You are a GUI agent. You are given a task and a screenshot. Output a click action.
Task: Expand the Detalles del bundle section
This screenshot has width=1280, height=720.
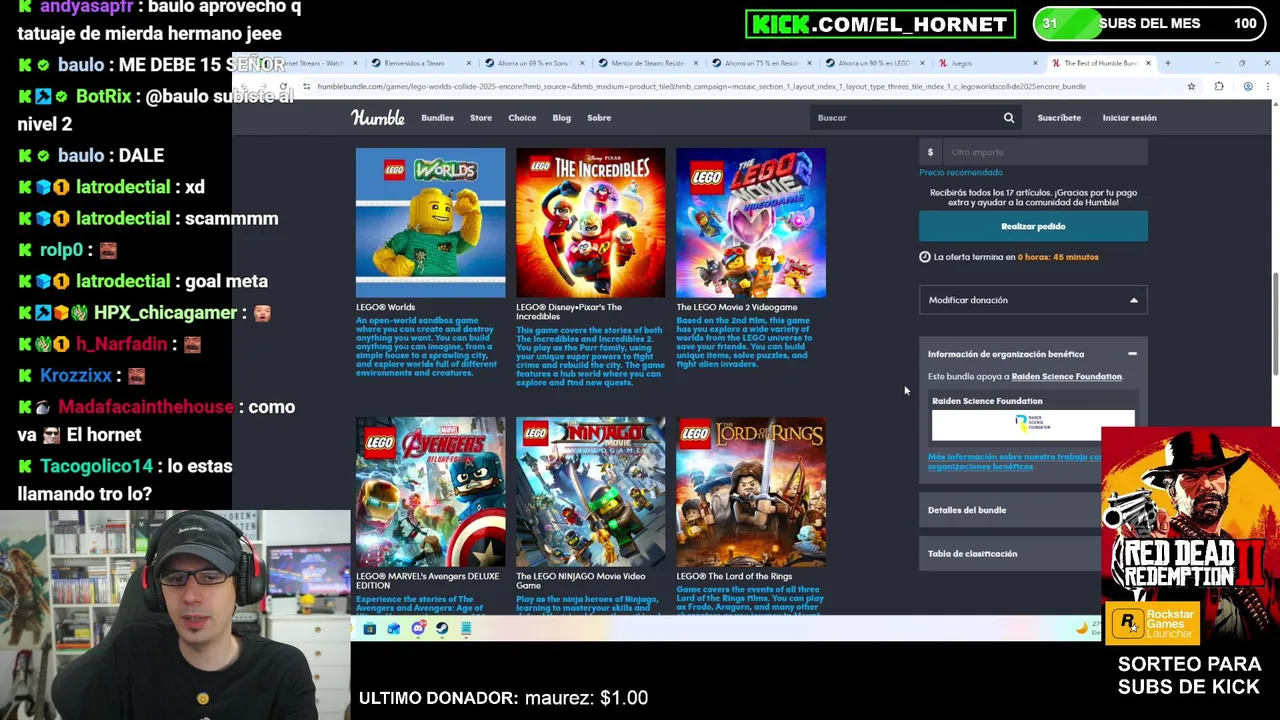pyautogui.click(x=1010, y=510)
